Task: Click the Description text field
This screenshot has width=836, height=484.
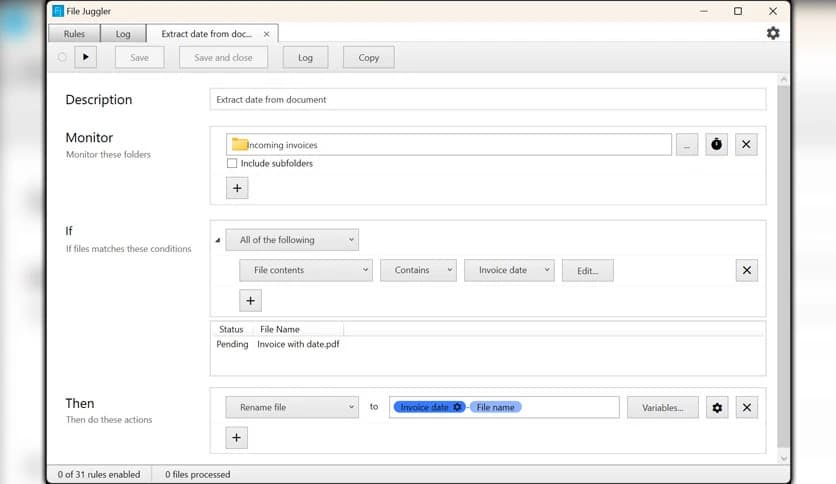Action: click(x=488, y=100)
